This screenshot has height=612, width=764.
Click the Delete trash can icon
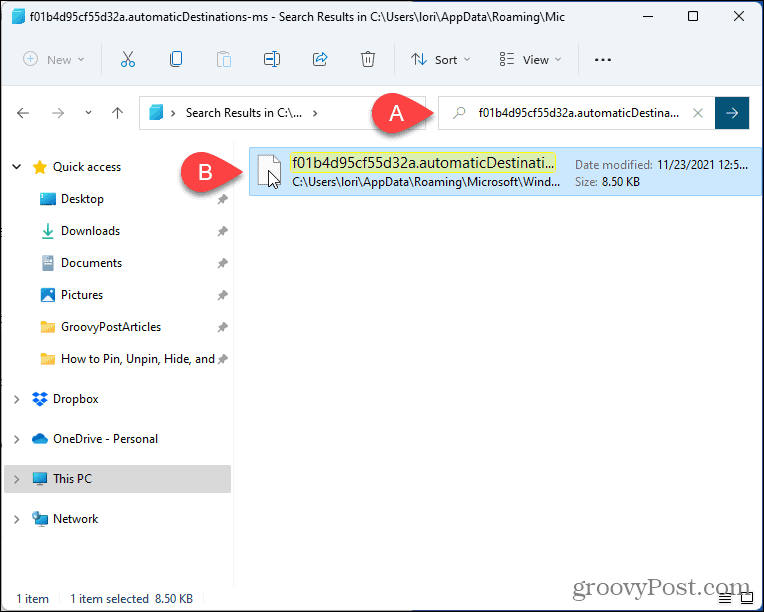point(367,59)
